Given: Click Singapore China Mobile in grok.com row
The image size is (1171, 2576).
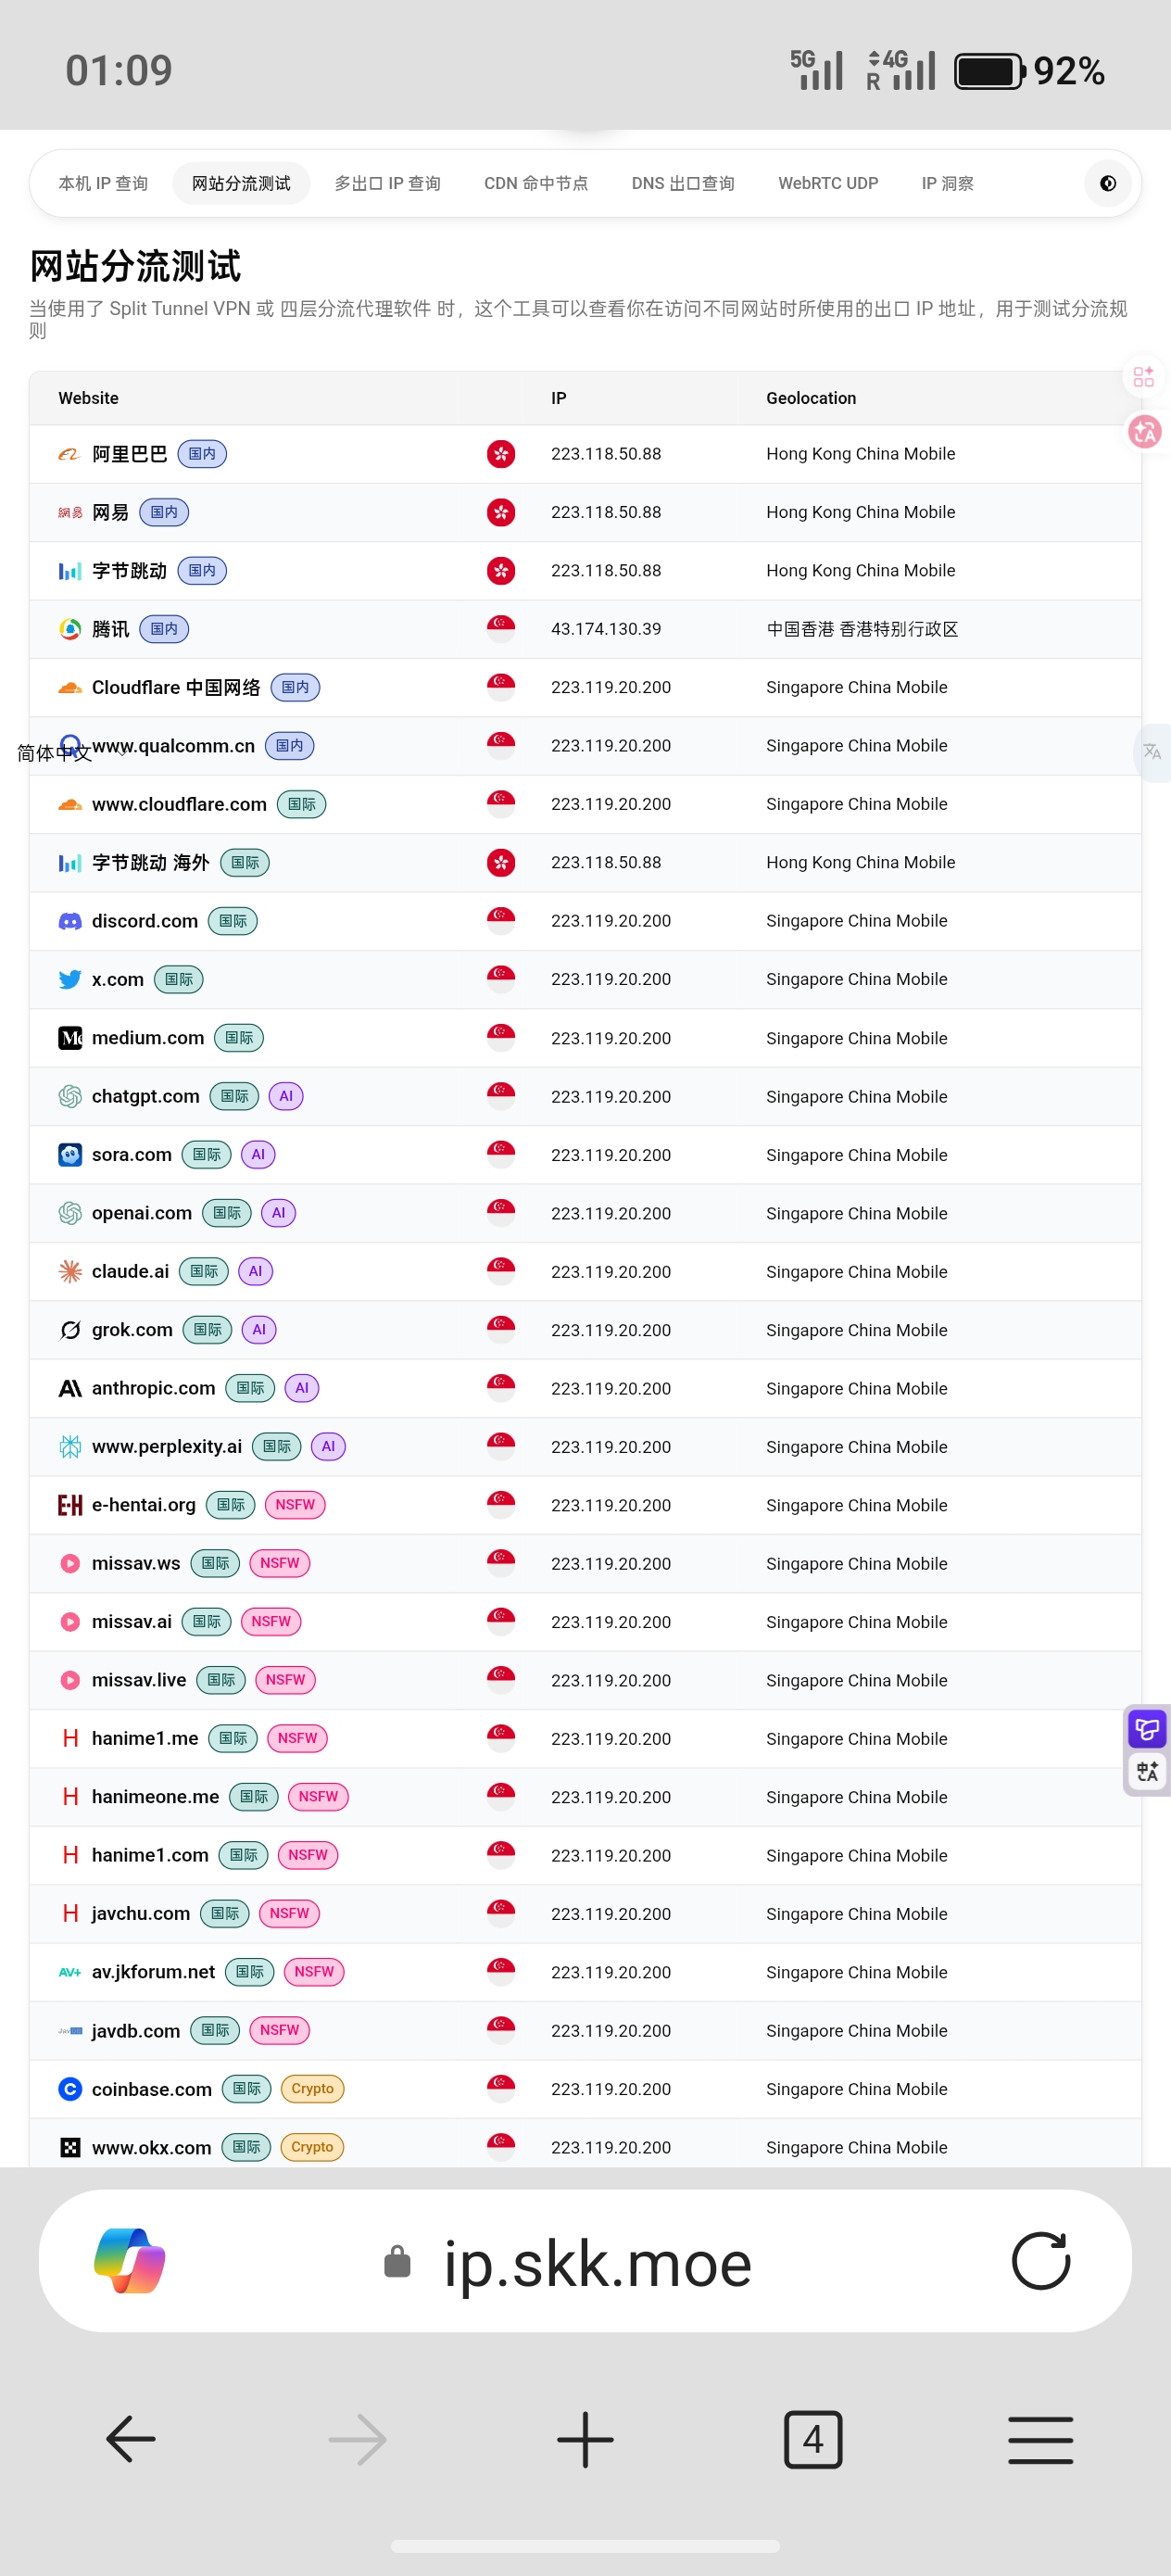Looking at the screenshot, I should tap(857, 1330).
